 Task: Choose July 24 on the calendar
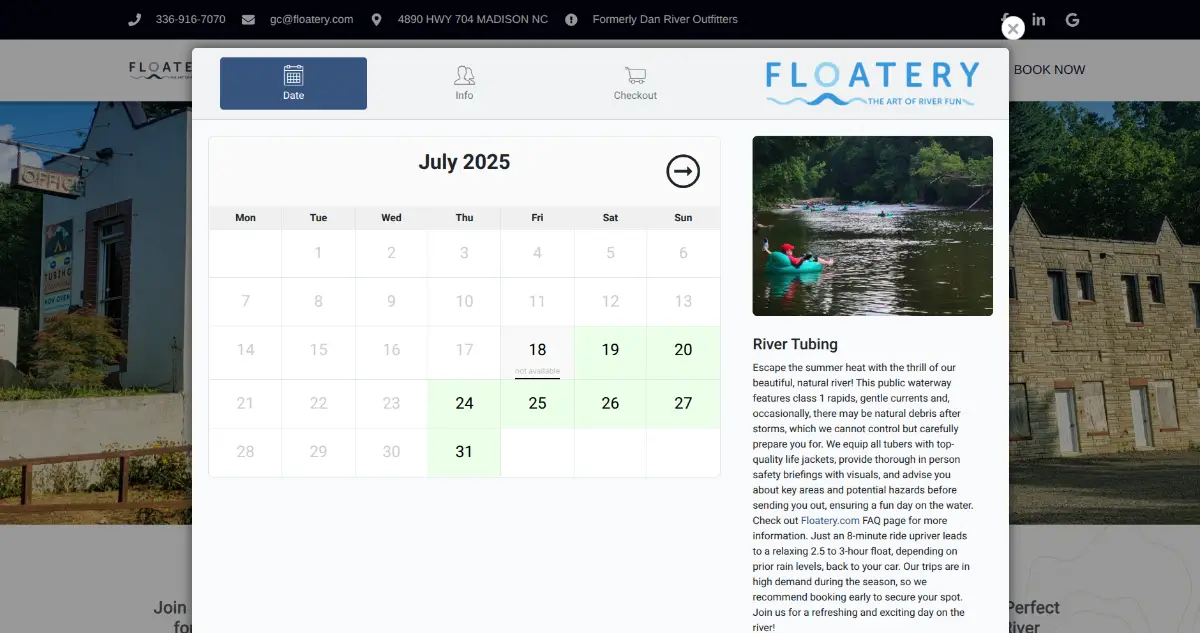tap(464, 404)
